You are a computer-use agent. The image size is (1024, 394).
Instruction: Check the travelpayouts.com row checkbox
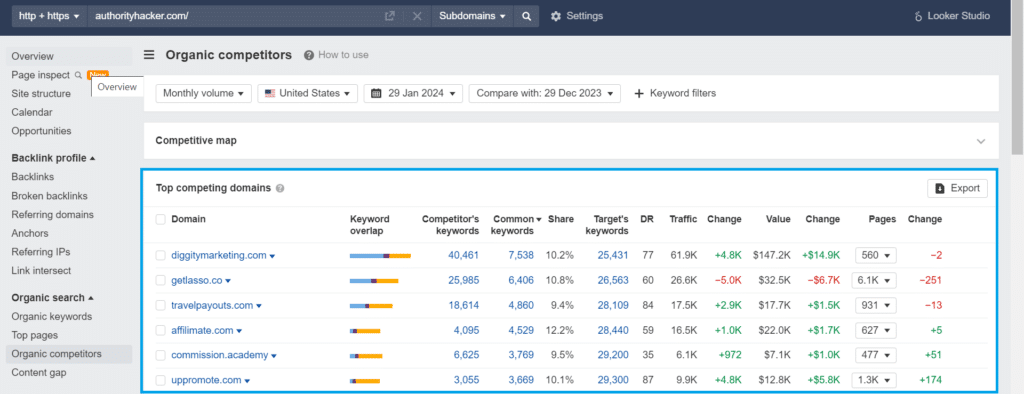pos(161,305)
